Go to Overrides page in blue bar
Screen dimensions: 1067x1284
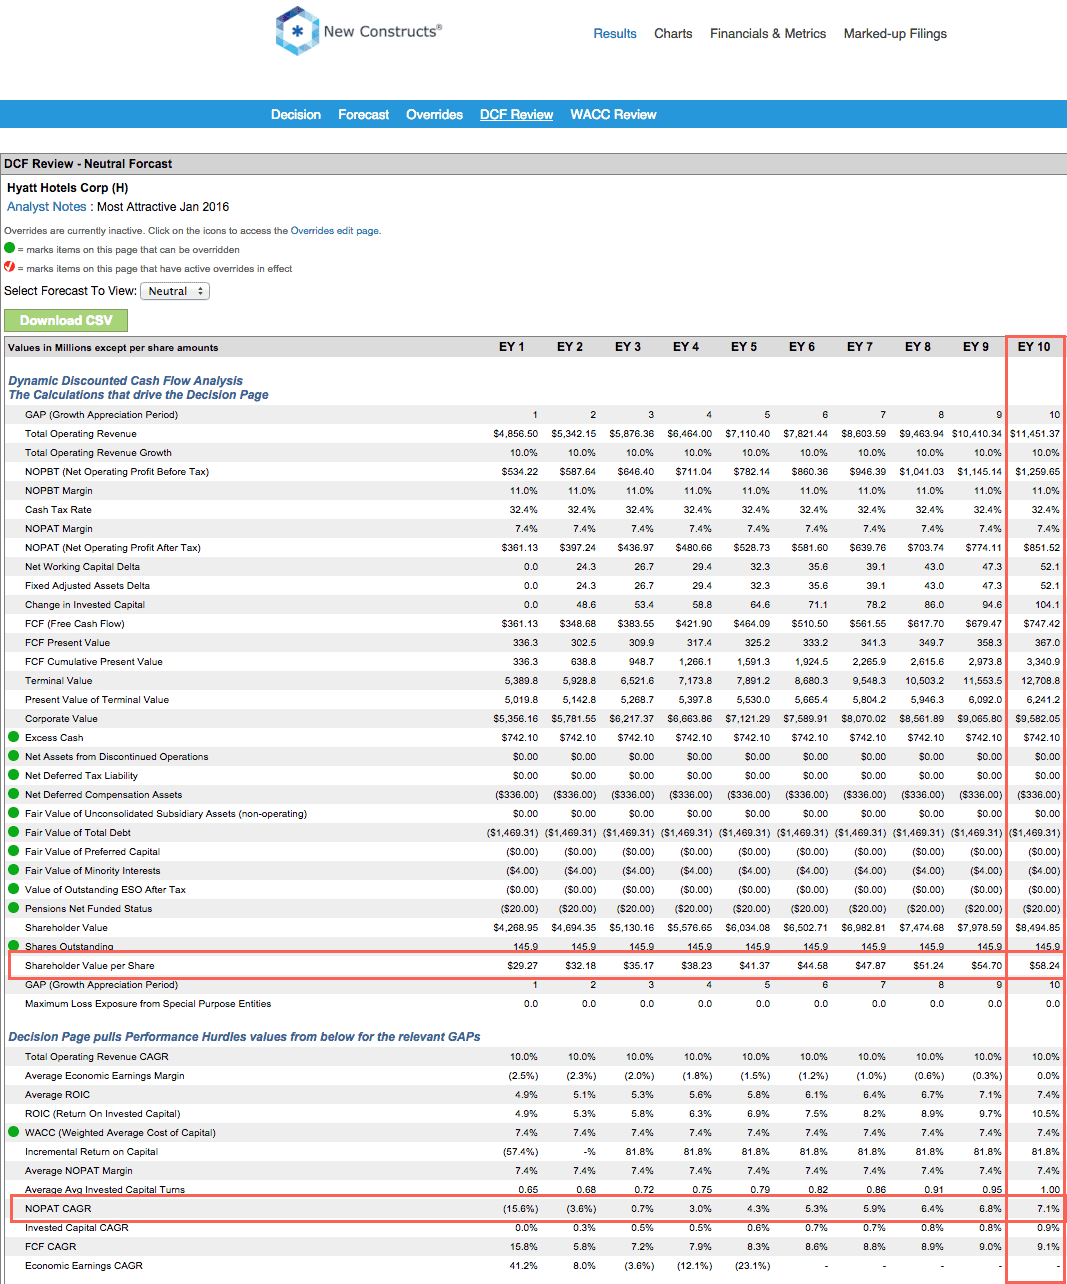434,114
